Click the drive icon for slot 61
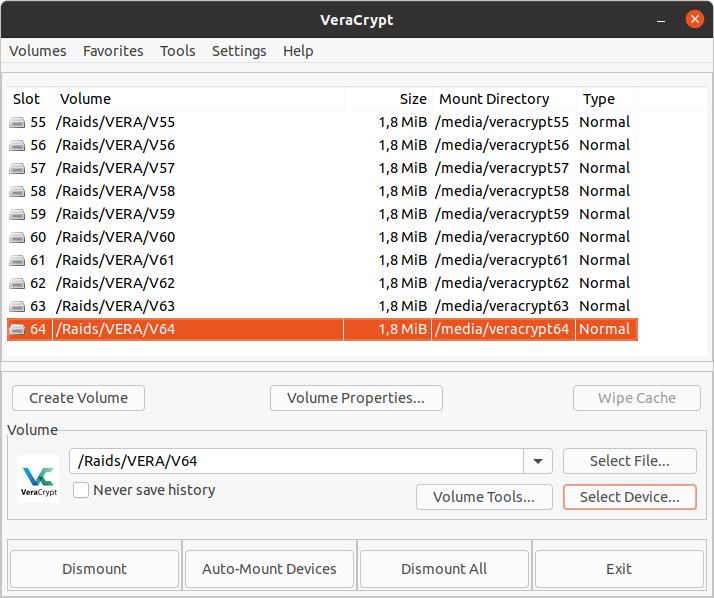This screenshot has width=714, height=598. (17, 261)
